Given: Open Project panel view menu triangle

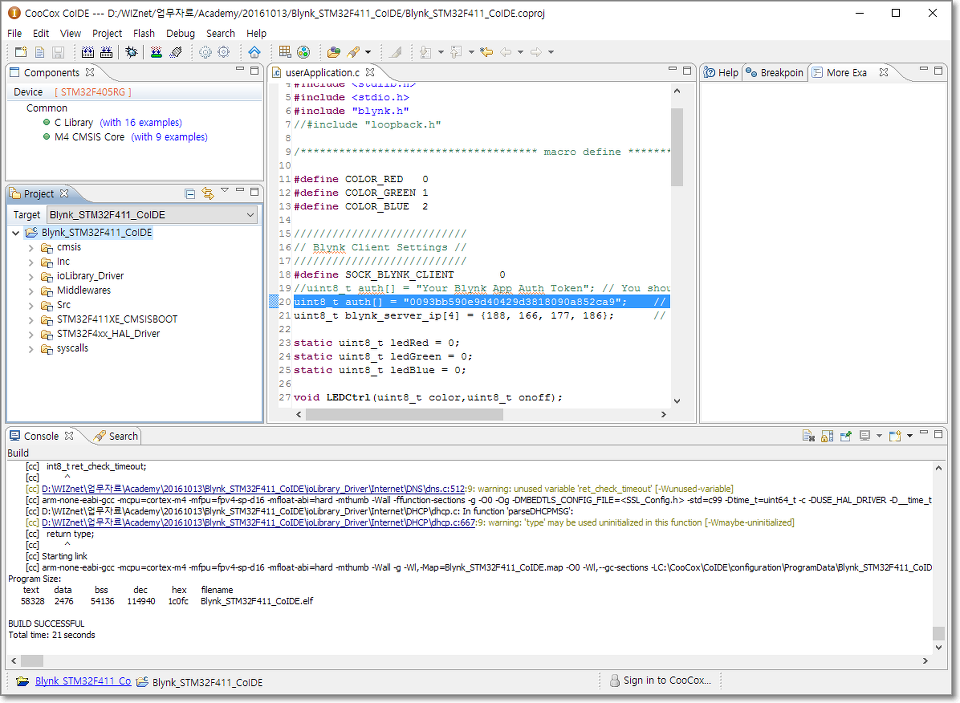Looking at the screenshot, I should click(x=224, y=190).
